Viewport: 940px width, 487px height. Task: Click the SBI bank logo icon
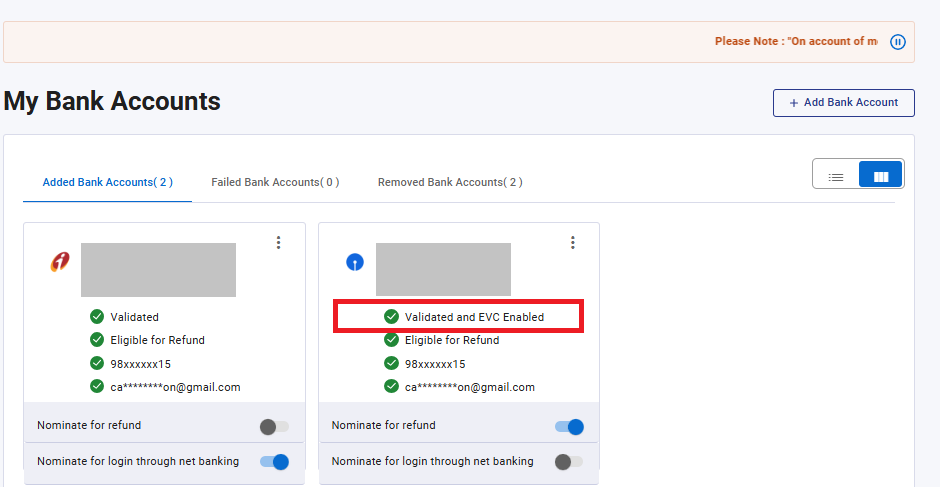click(x=354, y=262)
